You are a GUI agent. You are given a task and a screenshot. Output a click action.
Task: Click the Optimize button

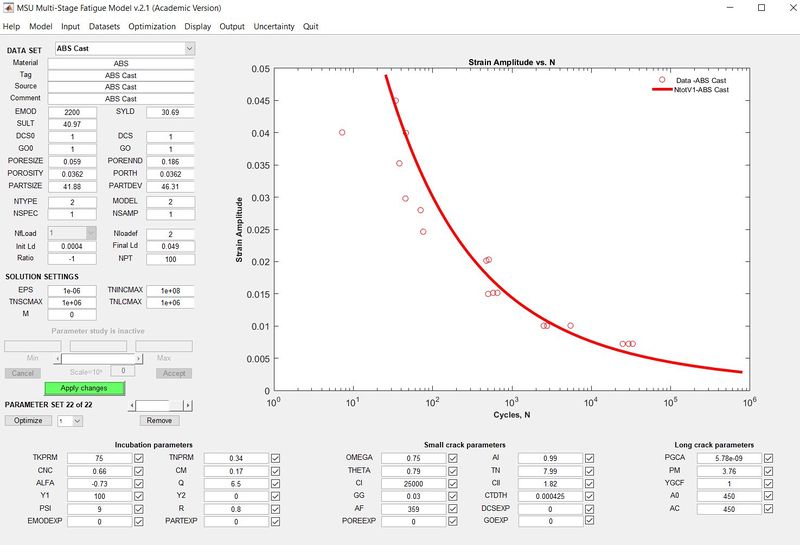coord(27,421)
